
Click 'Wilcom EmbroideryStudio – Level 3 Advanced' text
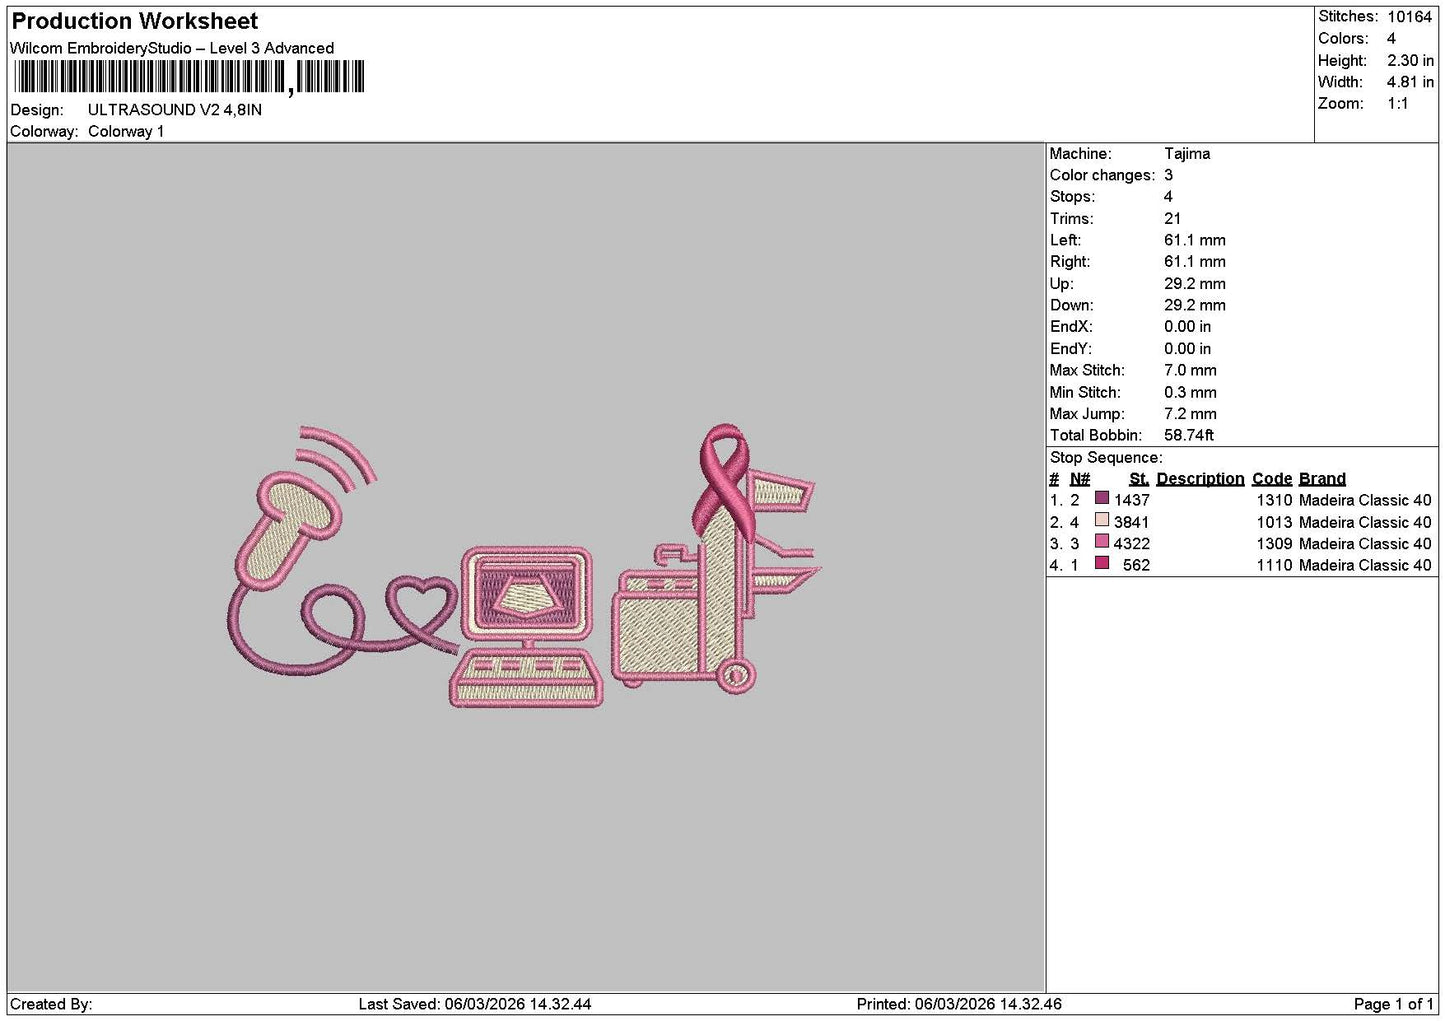(172, 48)
